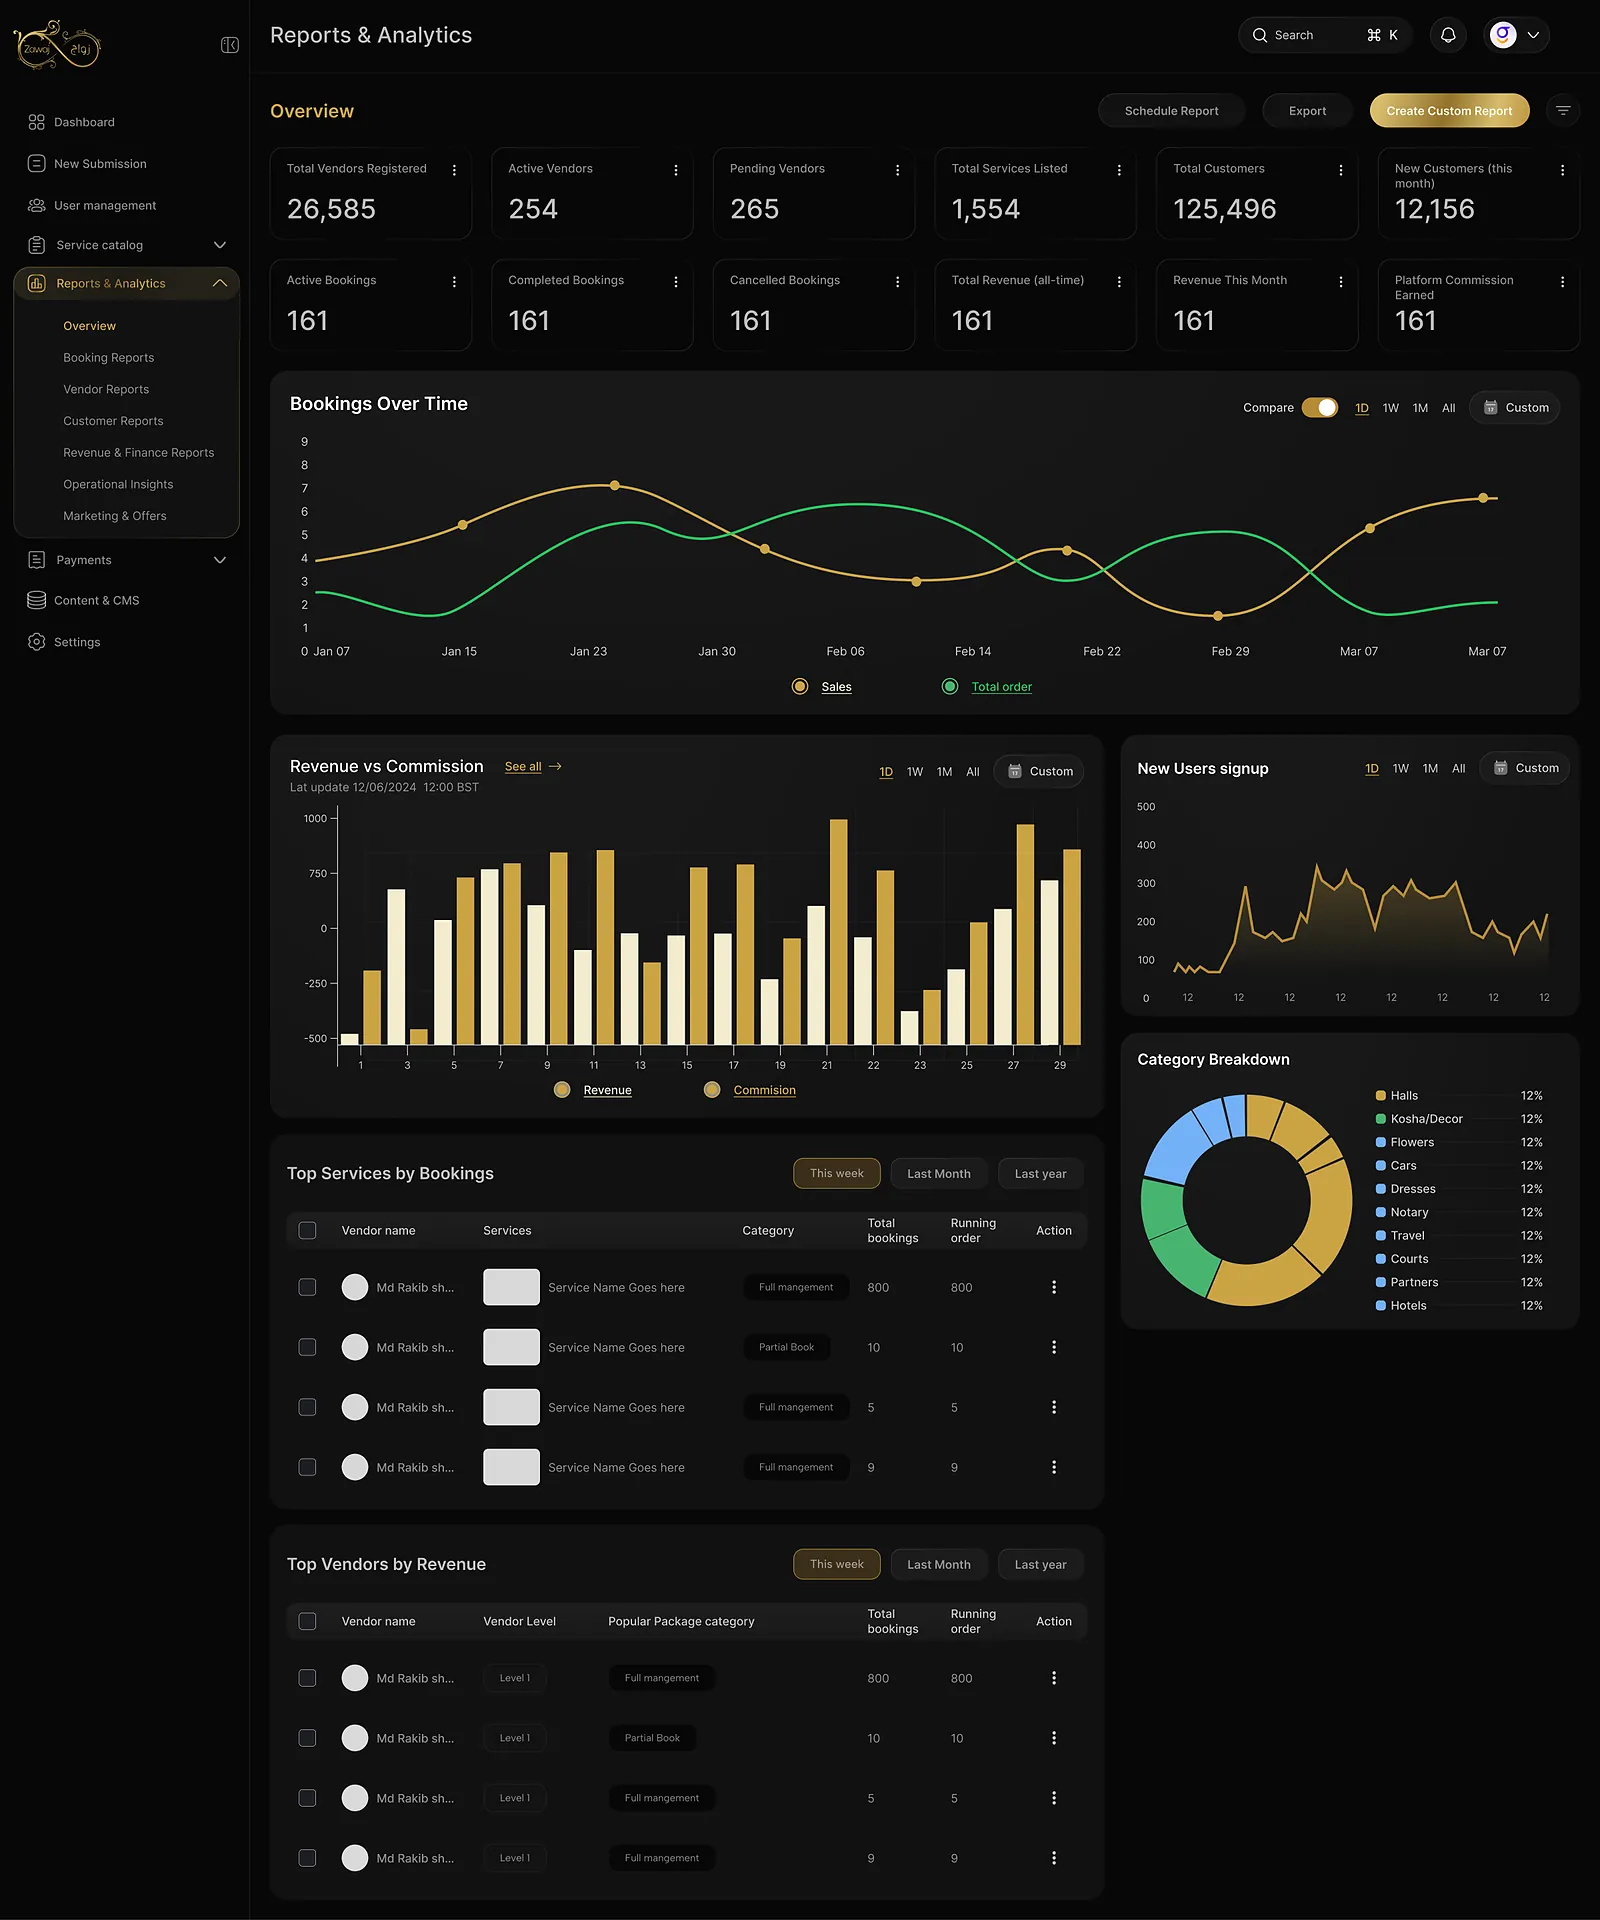Viewport: 1600px width, 1920px height.
Task: Click the User management people icon
Action: (37, 205)
